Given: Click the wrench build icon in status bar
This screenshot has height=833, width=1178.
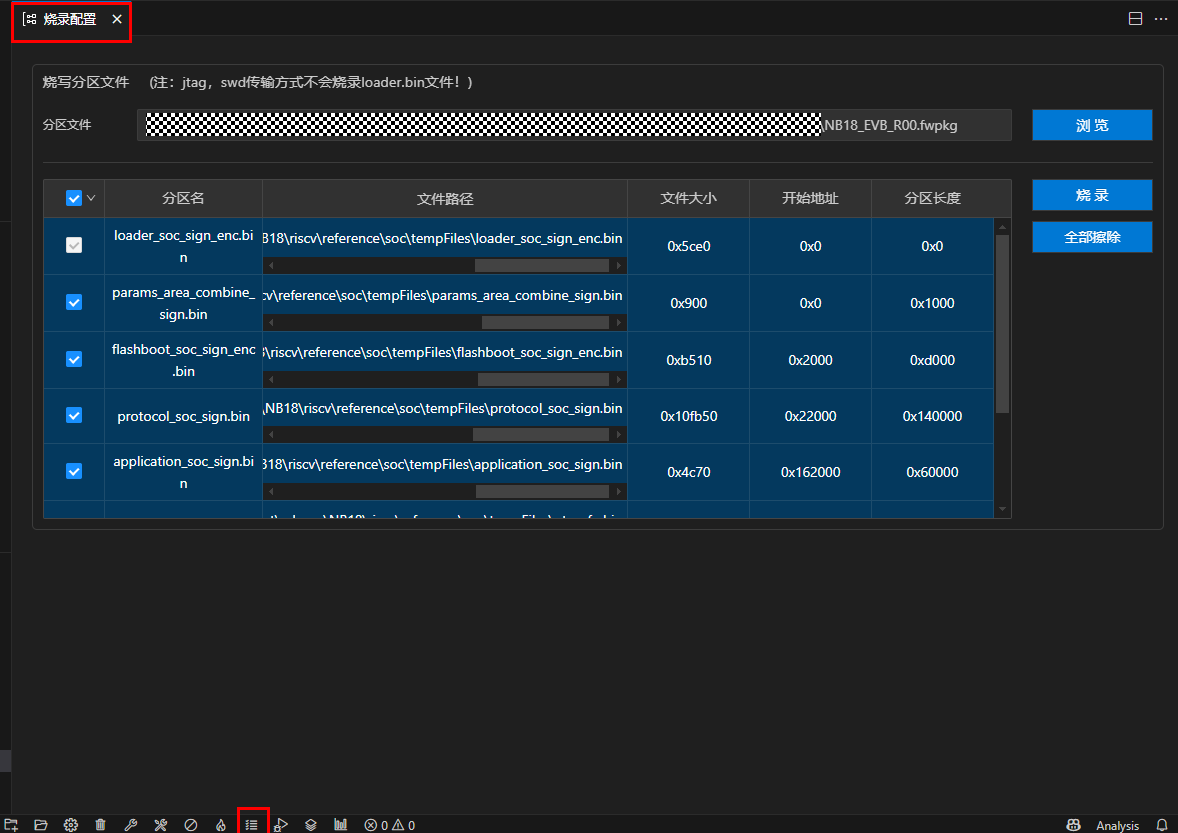Looking at the screenshot, I should click(x=131, y=825).
